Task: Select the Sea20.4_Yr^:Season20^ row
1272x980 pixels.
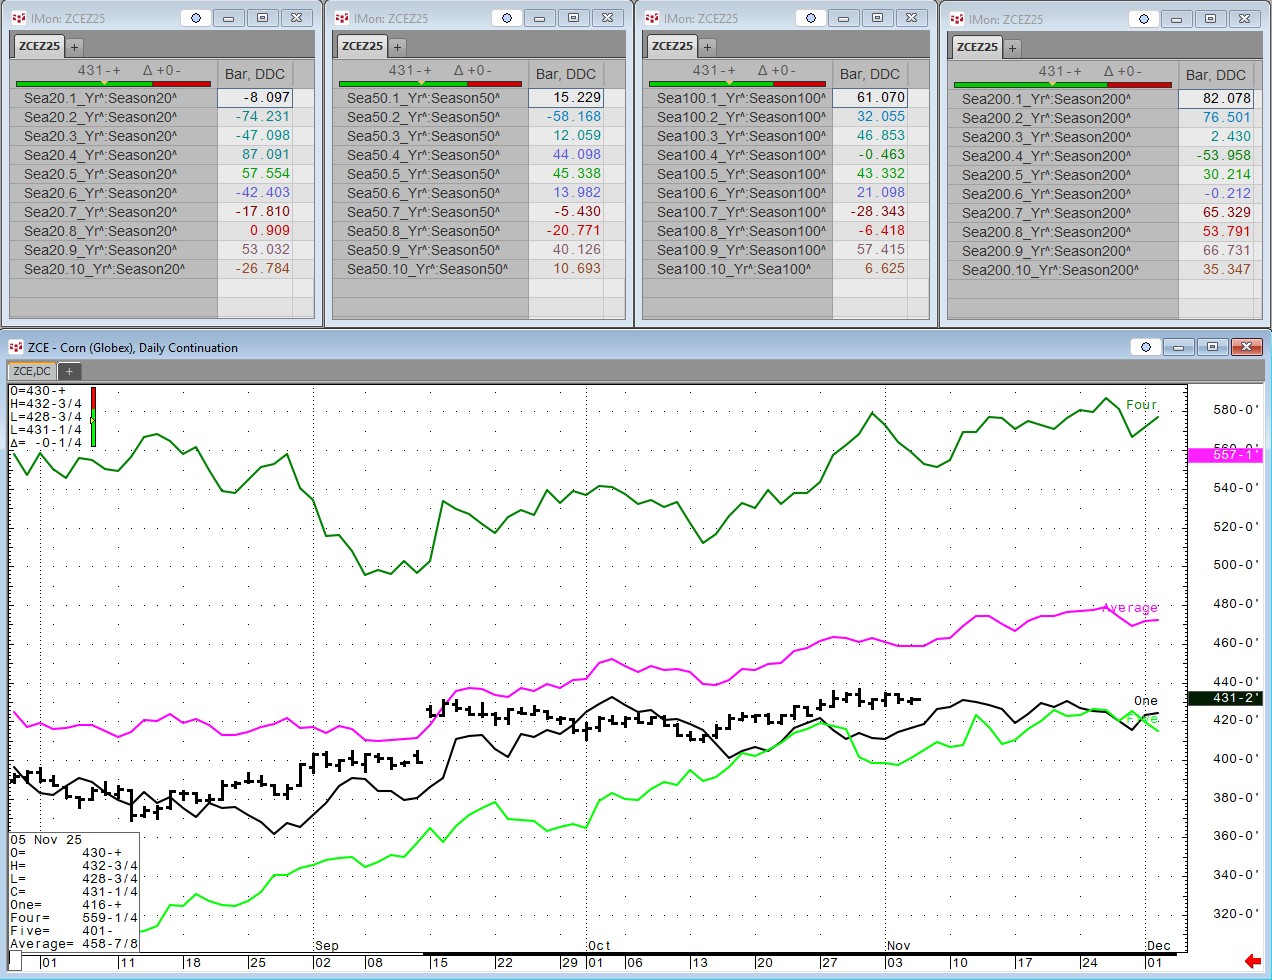Action: pyautogui.click(x=100, y=155)
